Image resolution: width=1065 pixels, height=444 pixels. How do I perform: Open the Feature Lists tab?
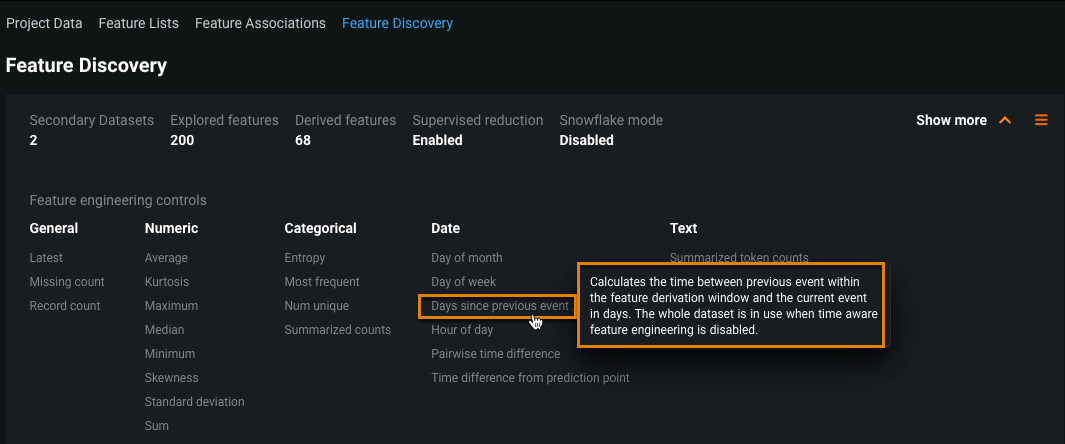click(x=139, y=22)
